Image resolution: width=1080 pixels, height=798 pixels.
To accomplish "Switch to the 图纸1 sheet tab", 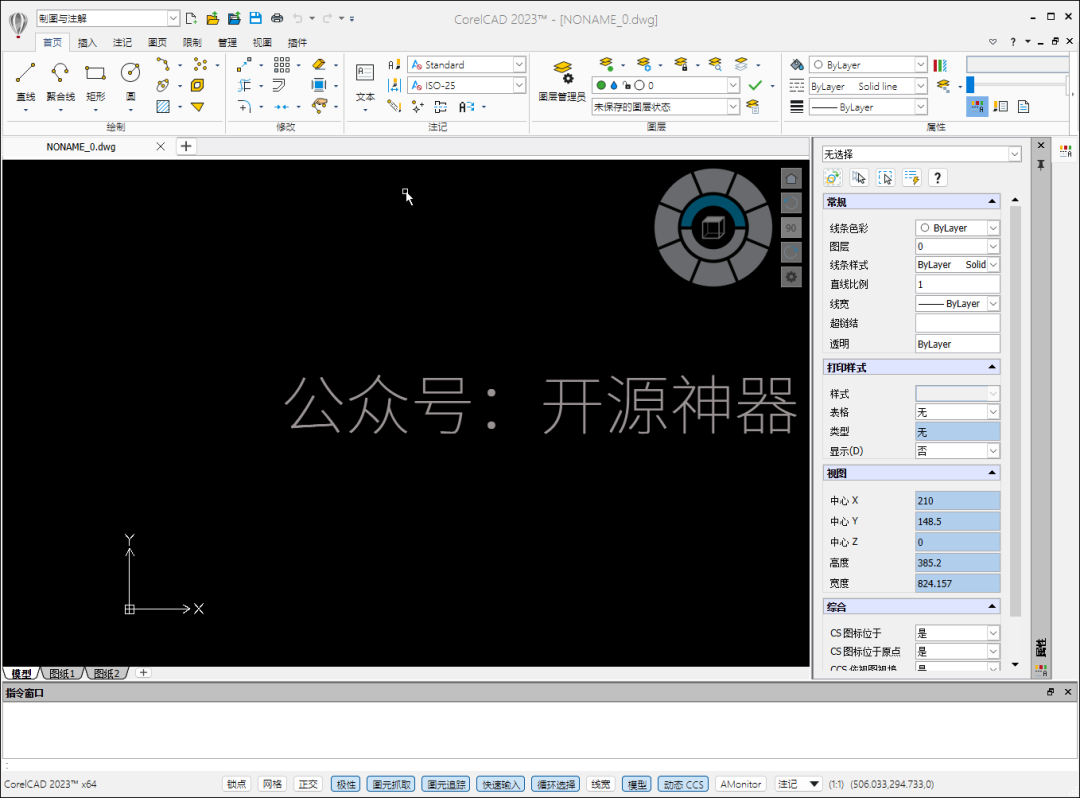I will point(62,673).
